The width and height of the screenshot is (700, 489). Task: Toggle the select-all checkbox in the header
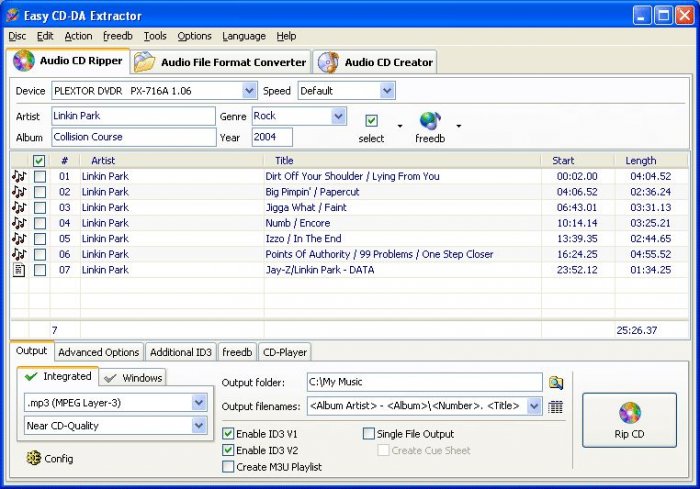39,161
